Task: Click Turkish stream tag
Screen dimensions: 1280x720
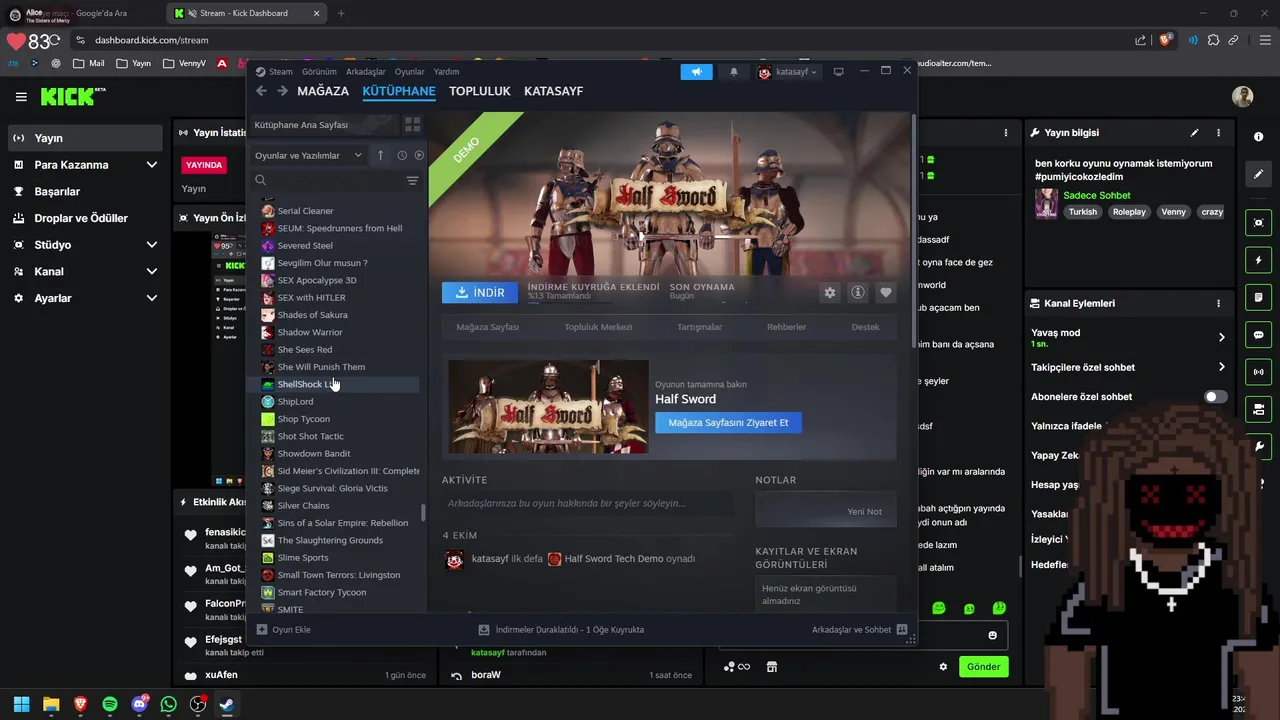Action: (x=1082, y=212)
